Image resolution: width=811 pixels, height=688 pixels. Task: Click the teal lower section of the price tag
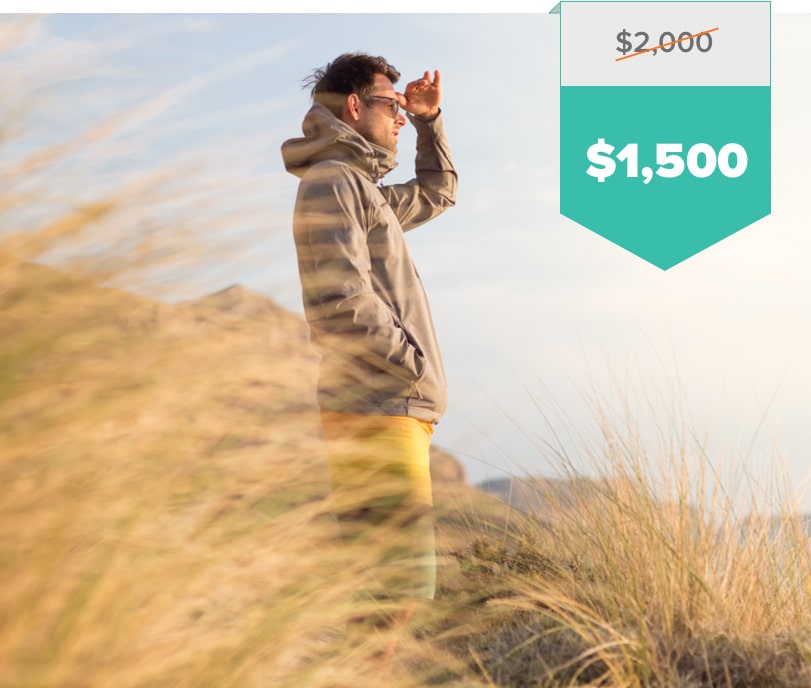(666, 166)
